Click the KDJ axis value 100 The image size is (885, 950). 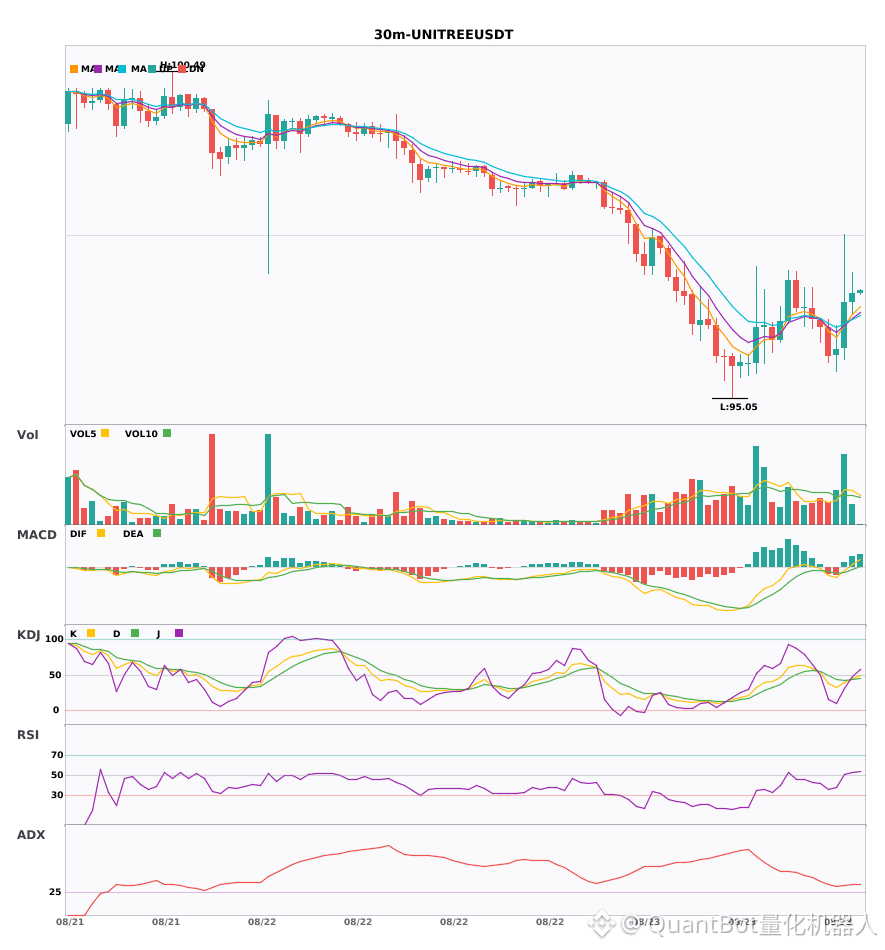pyautogui.click(x=54, y=639)
